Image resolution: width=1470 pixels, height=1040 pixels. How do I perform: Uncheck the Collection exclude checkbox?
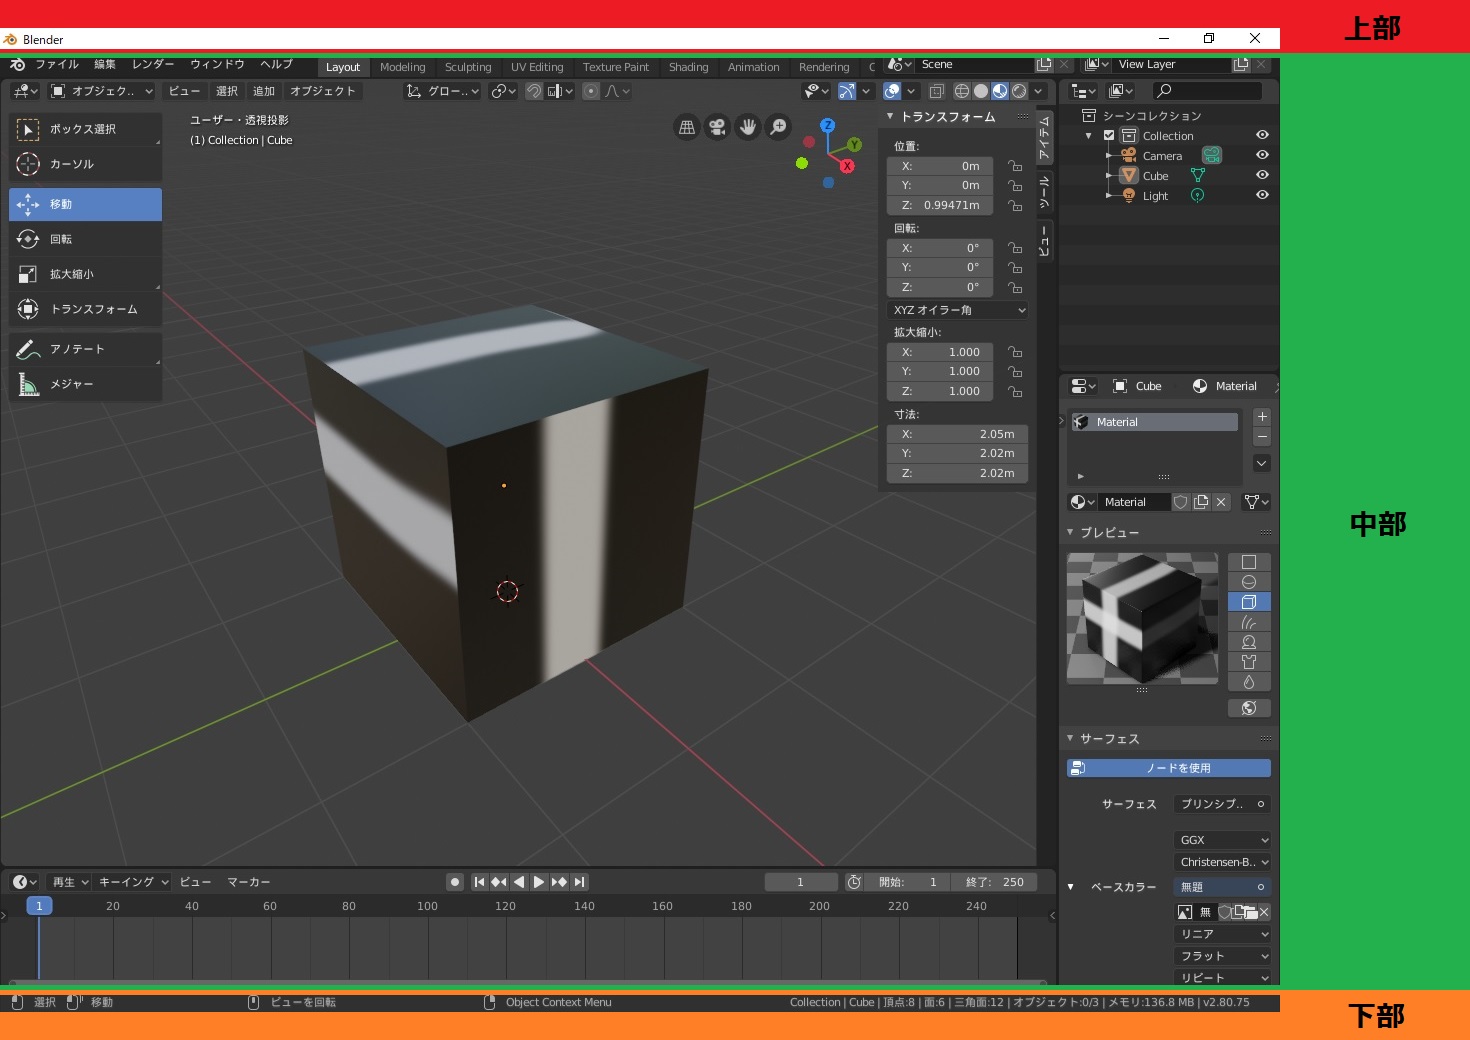click(x=1109, y=135)
